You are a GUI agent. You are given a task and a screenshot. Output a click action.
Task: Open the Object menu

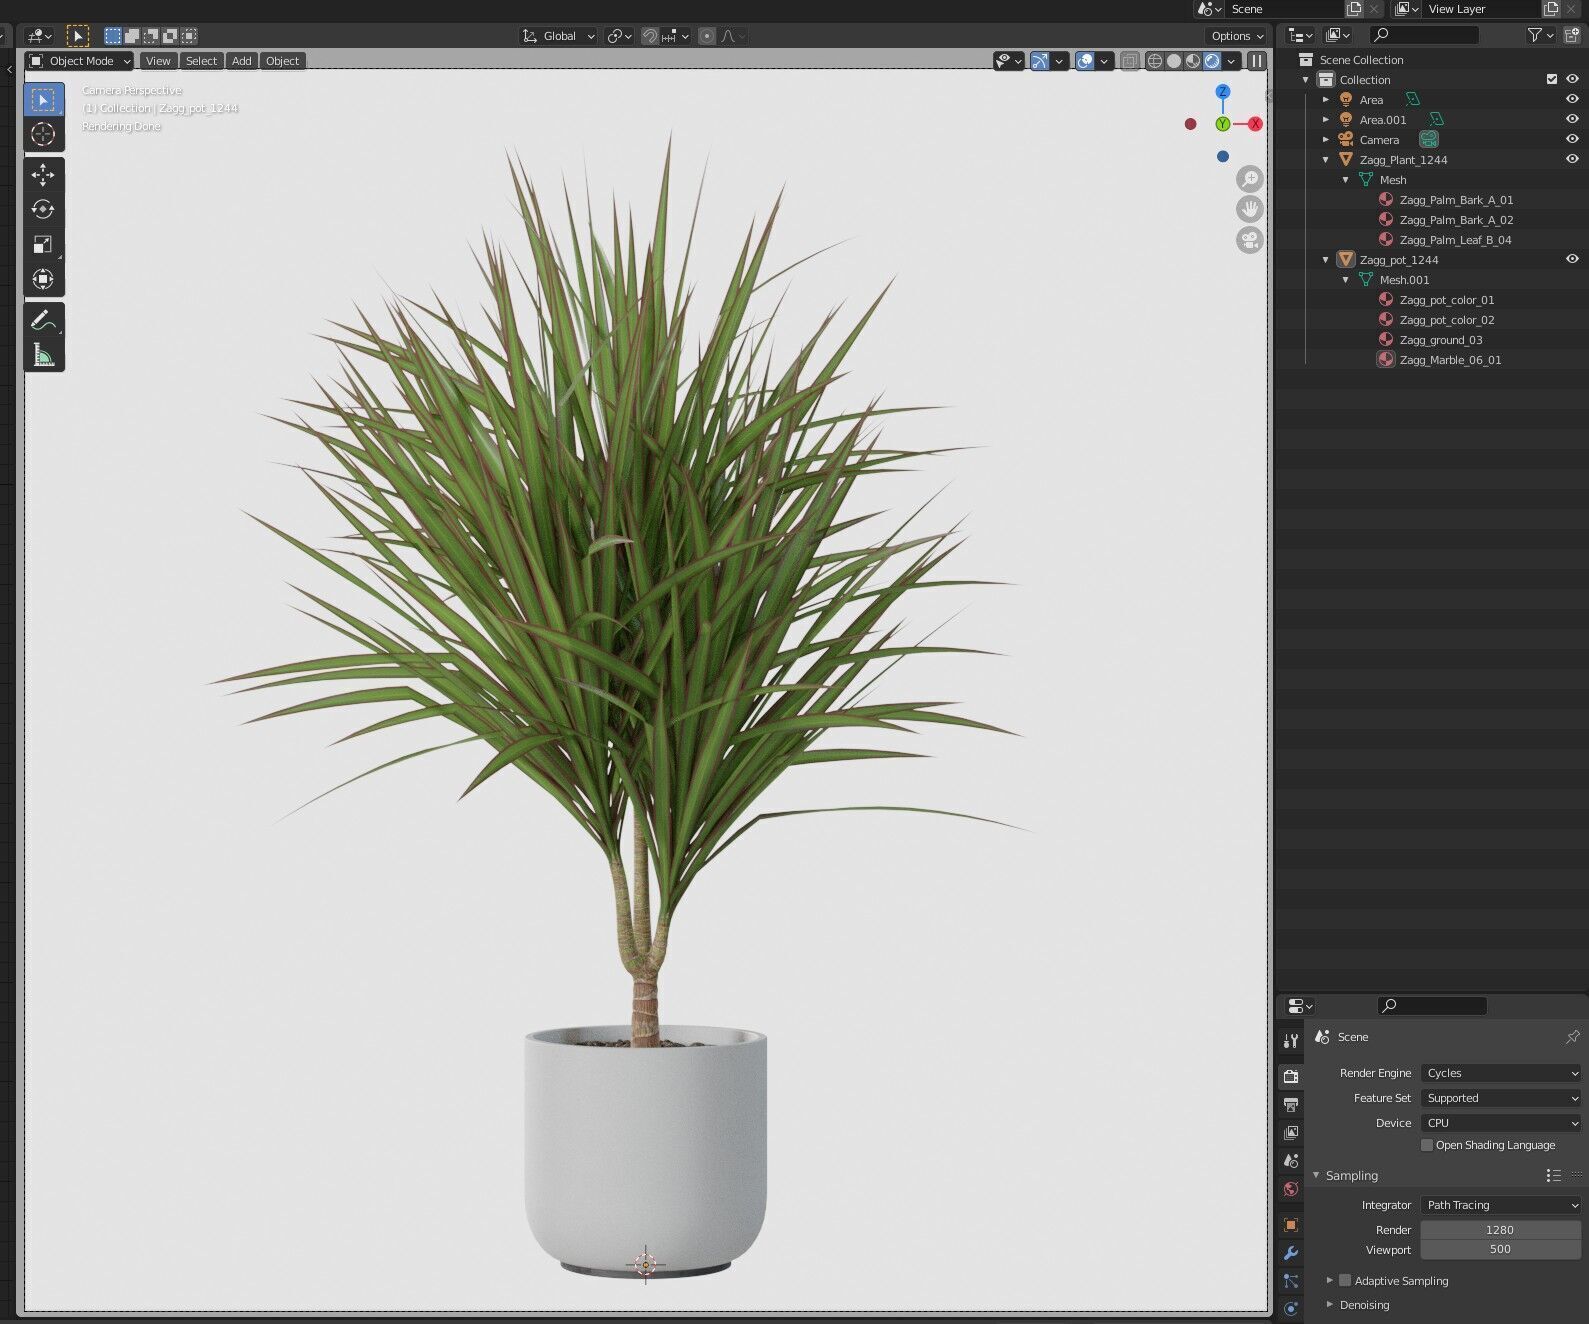(x=283, y=61)
